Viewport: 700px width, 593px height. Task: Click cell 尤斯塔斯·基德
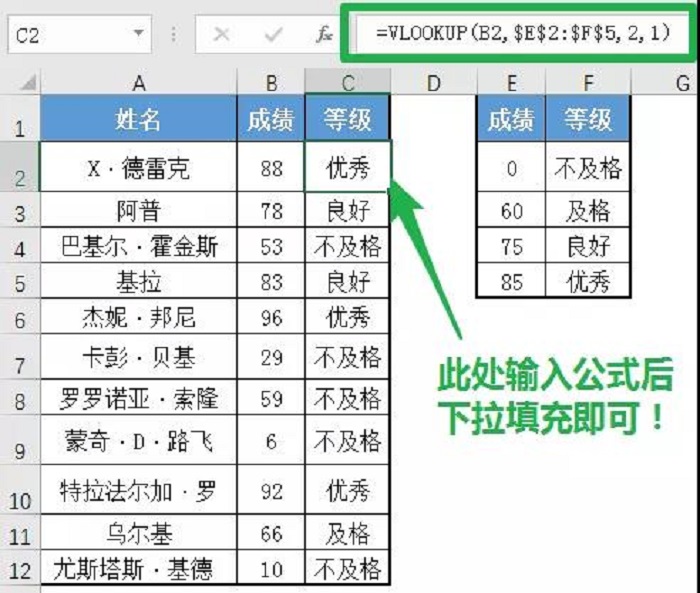(x=138, y=567)
